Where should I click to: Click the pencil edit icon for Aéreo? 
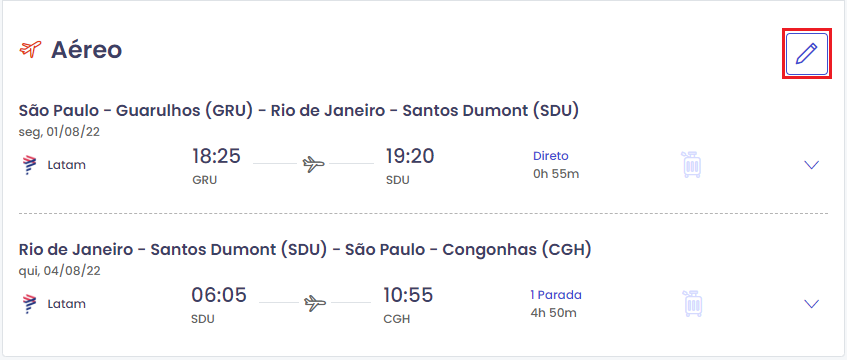pos(806,54)
